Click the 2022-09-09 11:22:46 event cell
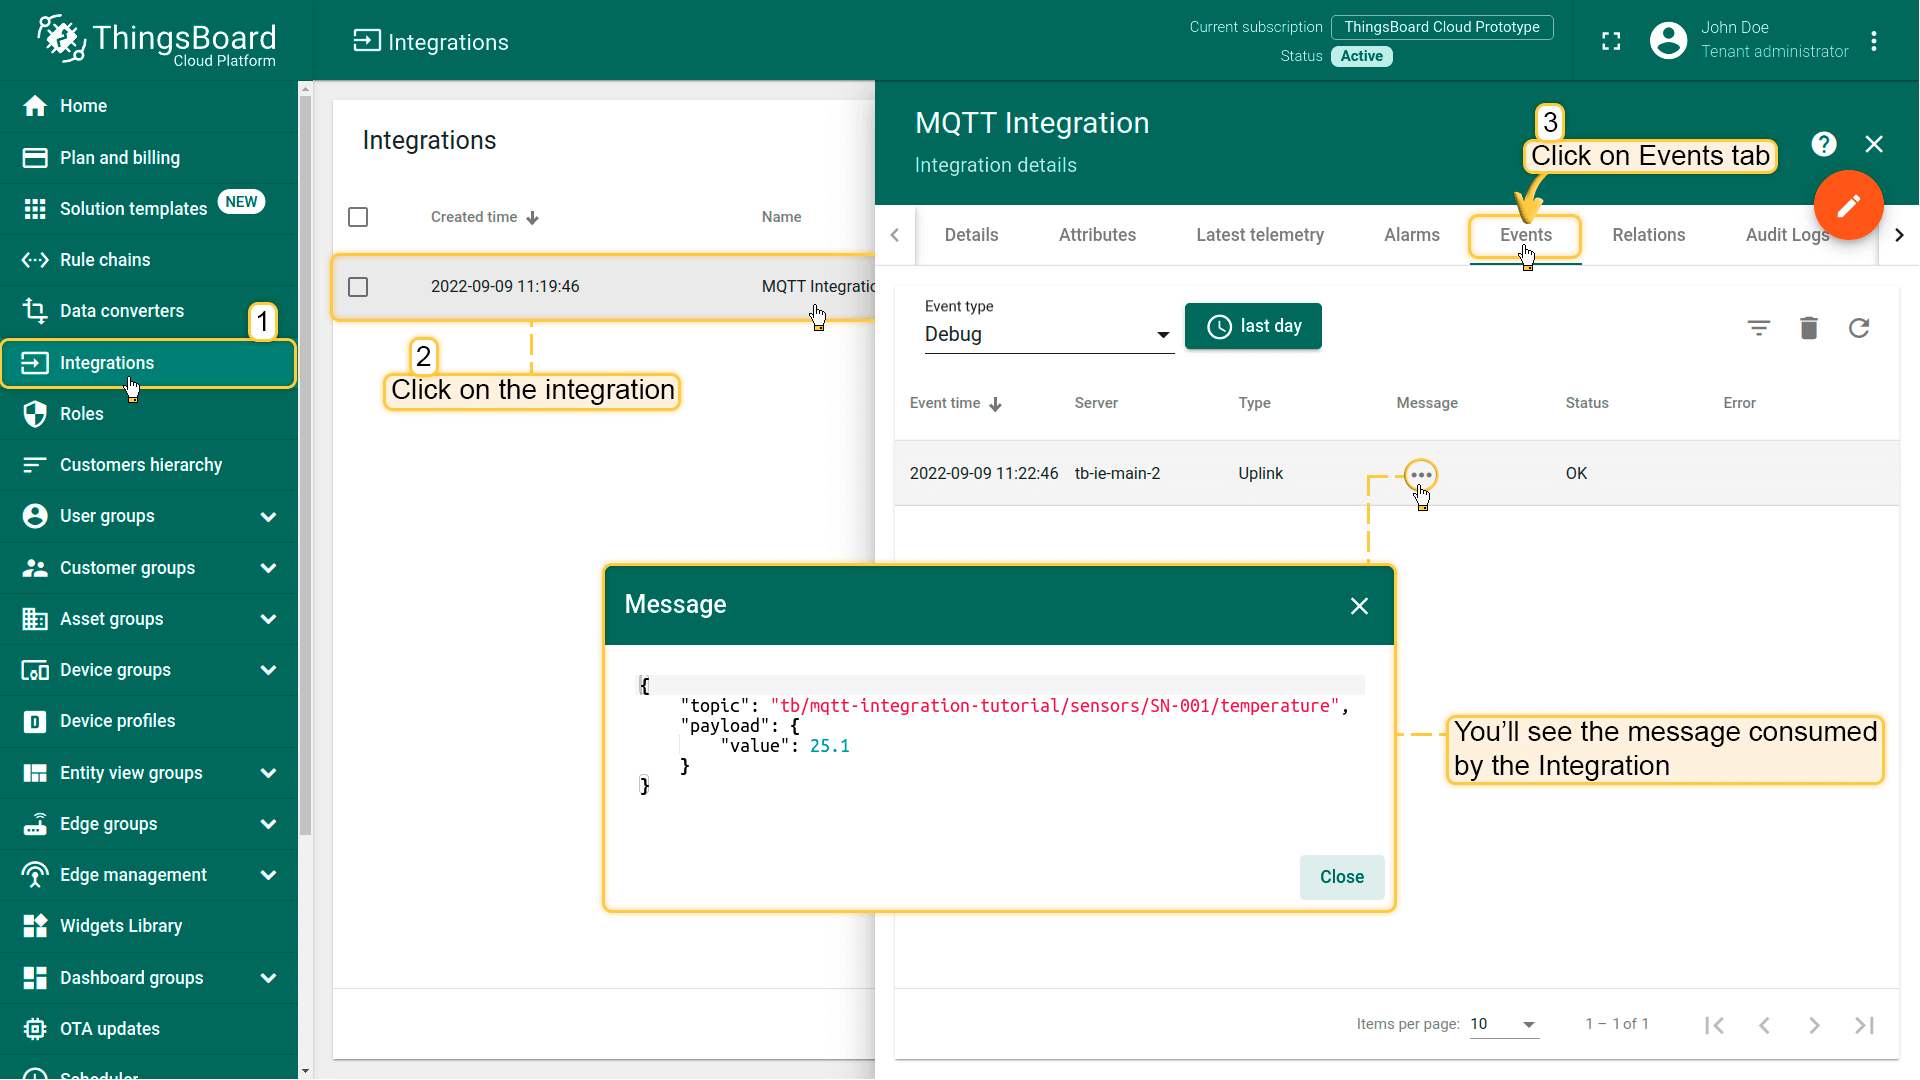 (983, 474)
